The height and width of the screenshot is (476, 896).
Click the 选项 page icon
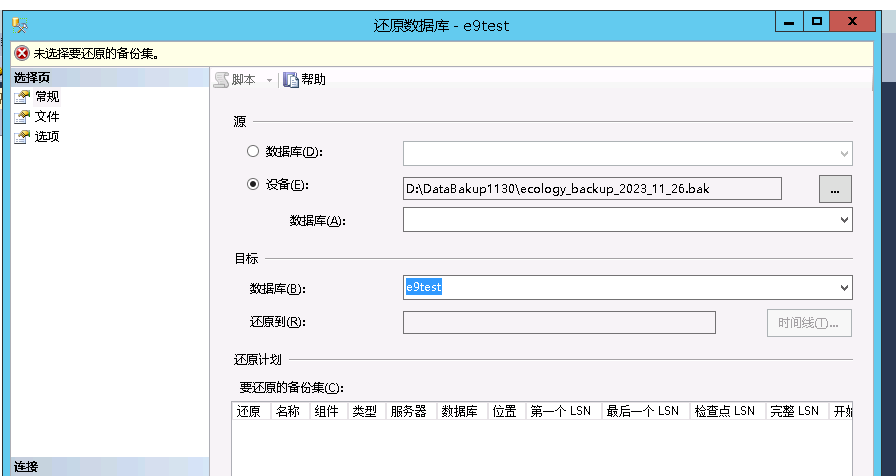(22, 137)
